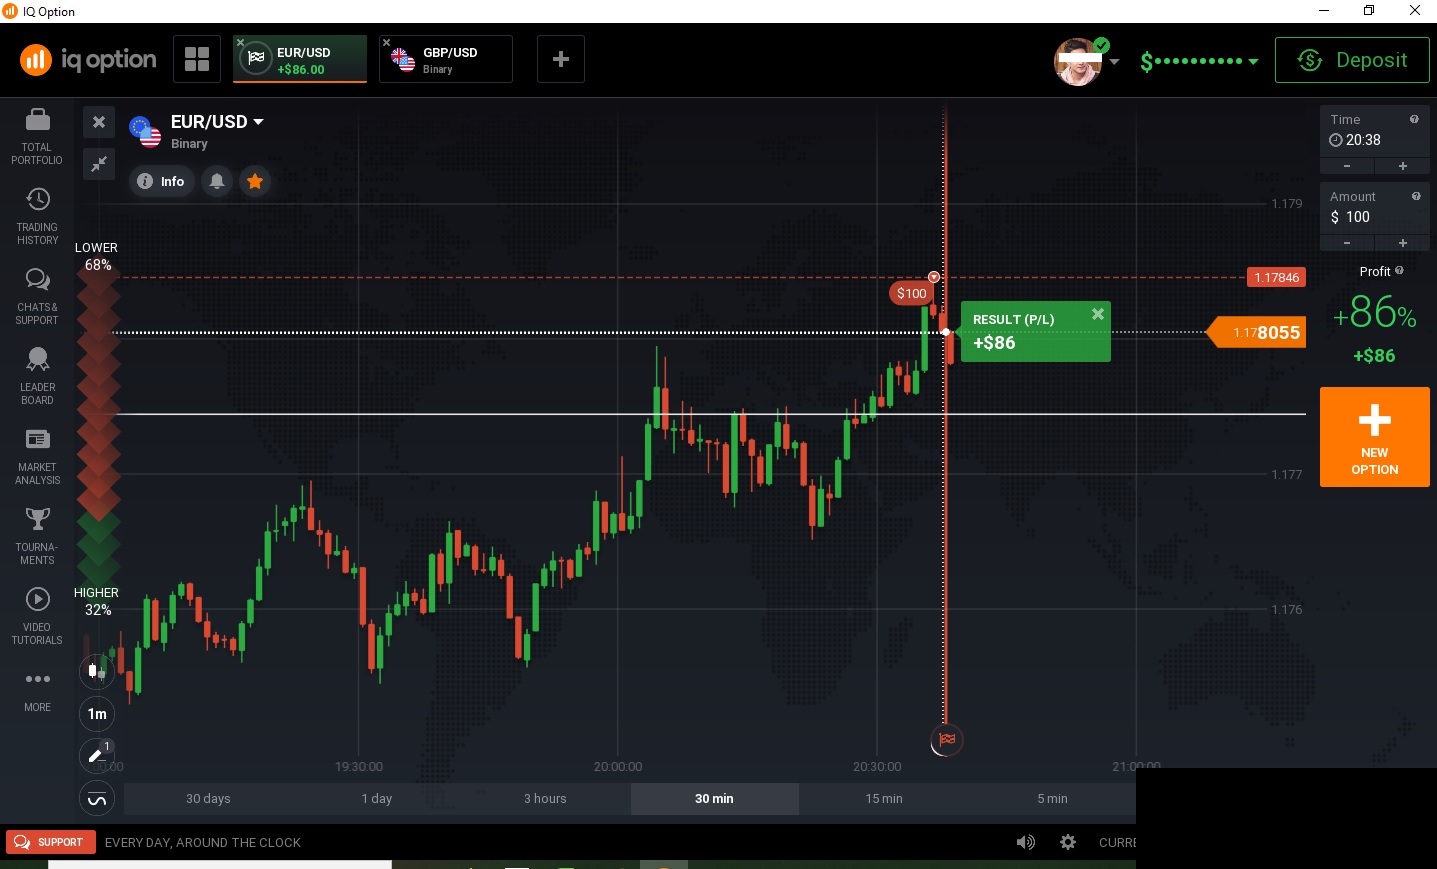Close the GBP/USD asset tab
The width and height of the screenshot is (1437, 869).
(x=386, y=42)
